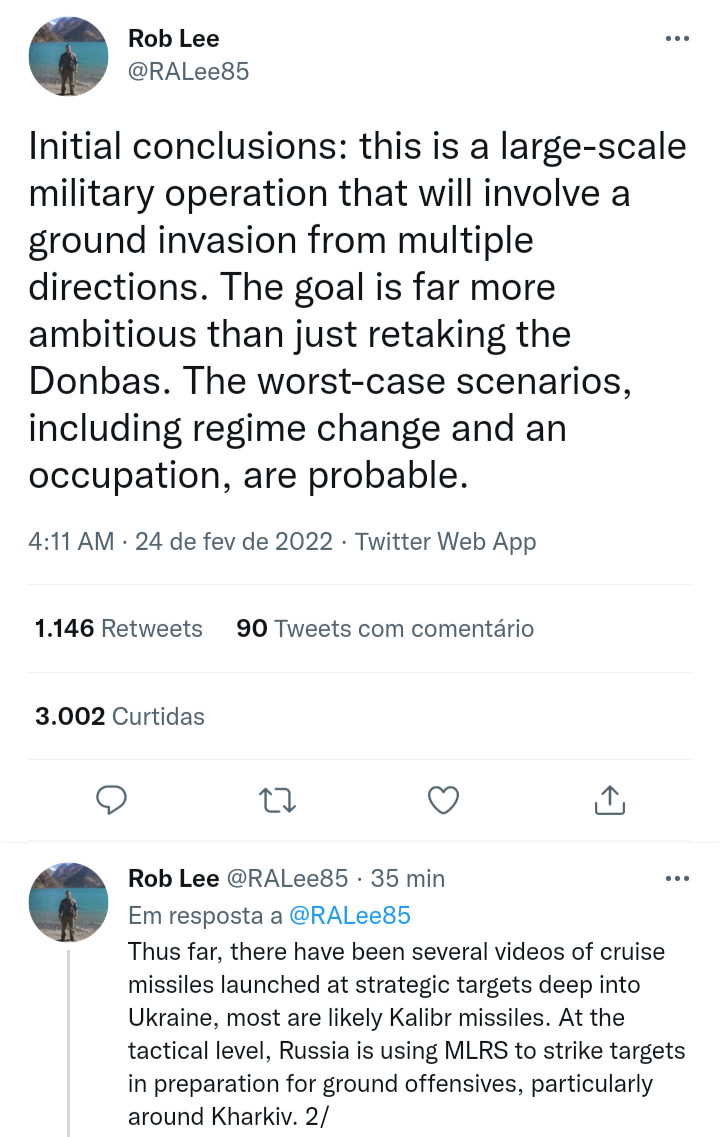Open @RALee85 mention in Em resposta a
Image resolution: width=720 pixels, height=1137 pixels.
point(349,915)
